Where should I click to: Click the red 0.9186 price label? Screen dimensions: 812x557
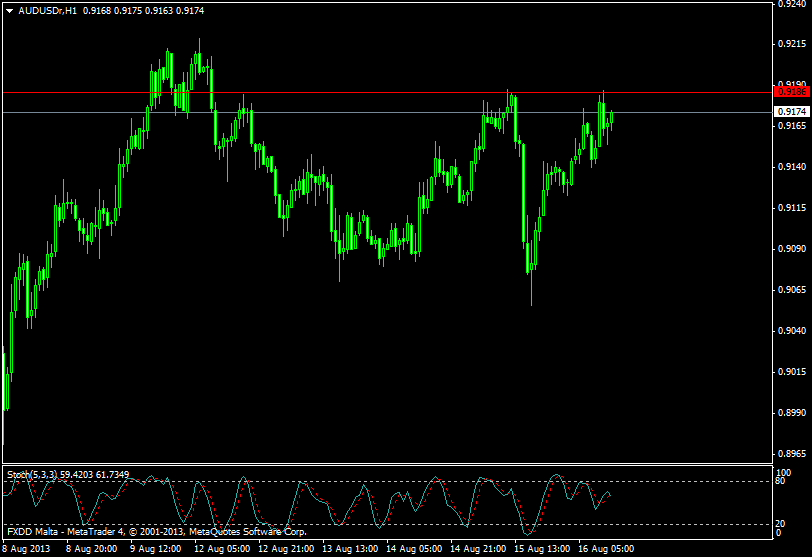[x=791, y=92]
